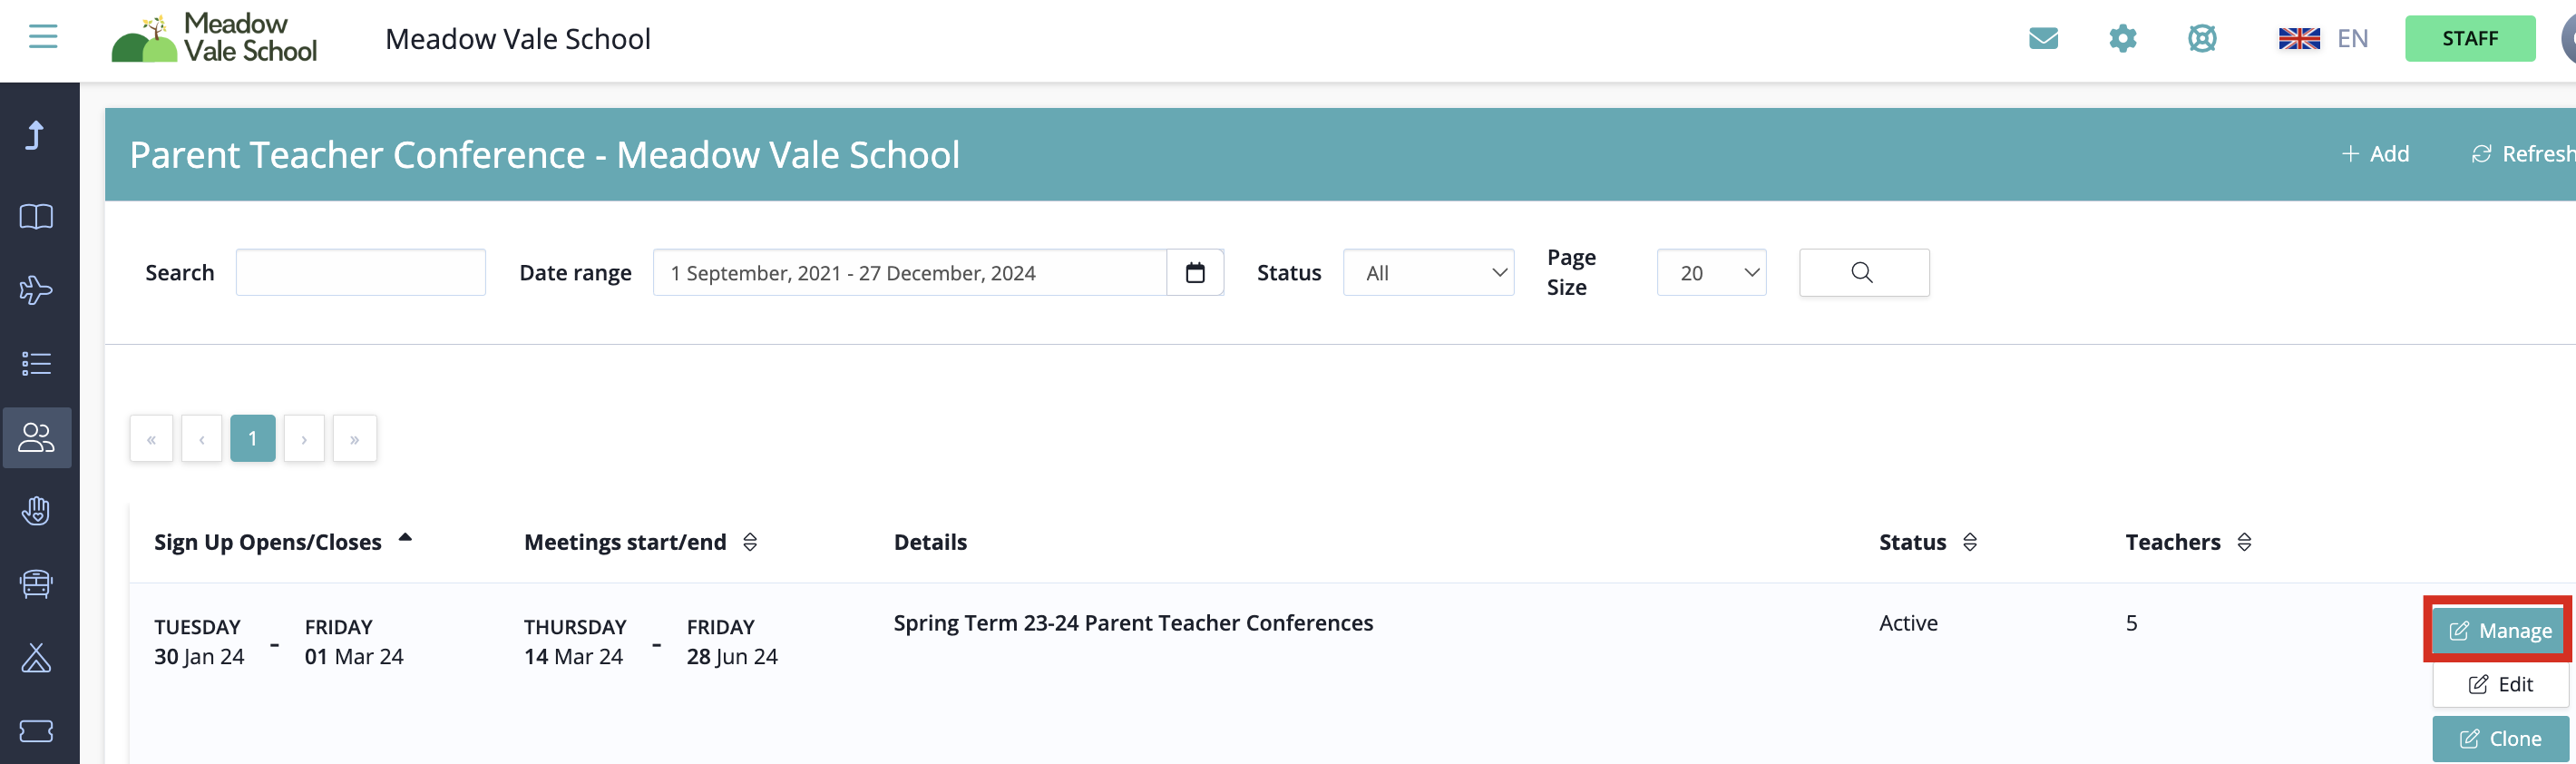Open settings gear icon

click(x=2122, y=39)
